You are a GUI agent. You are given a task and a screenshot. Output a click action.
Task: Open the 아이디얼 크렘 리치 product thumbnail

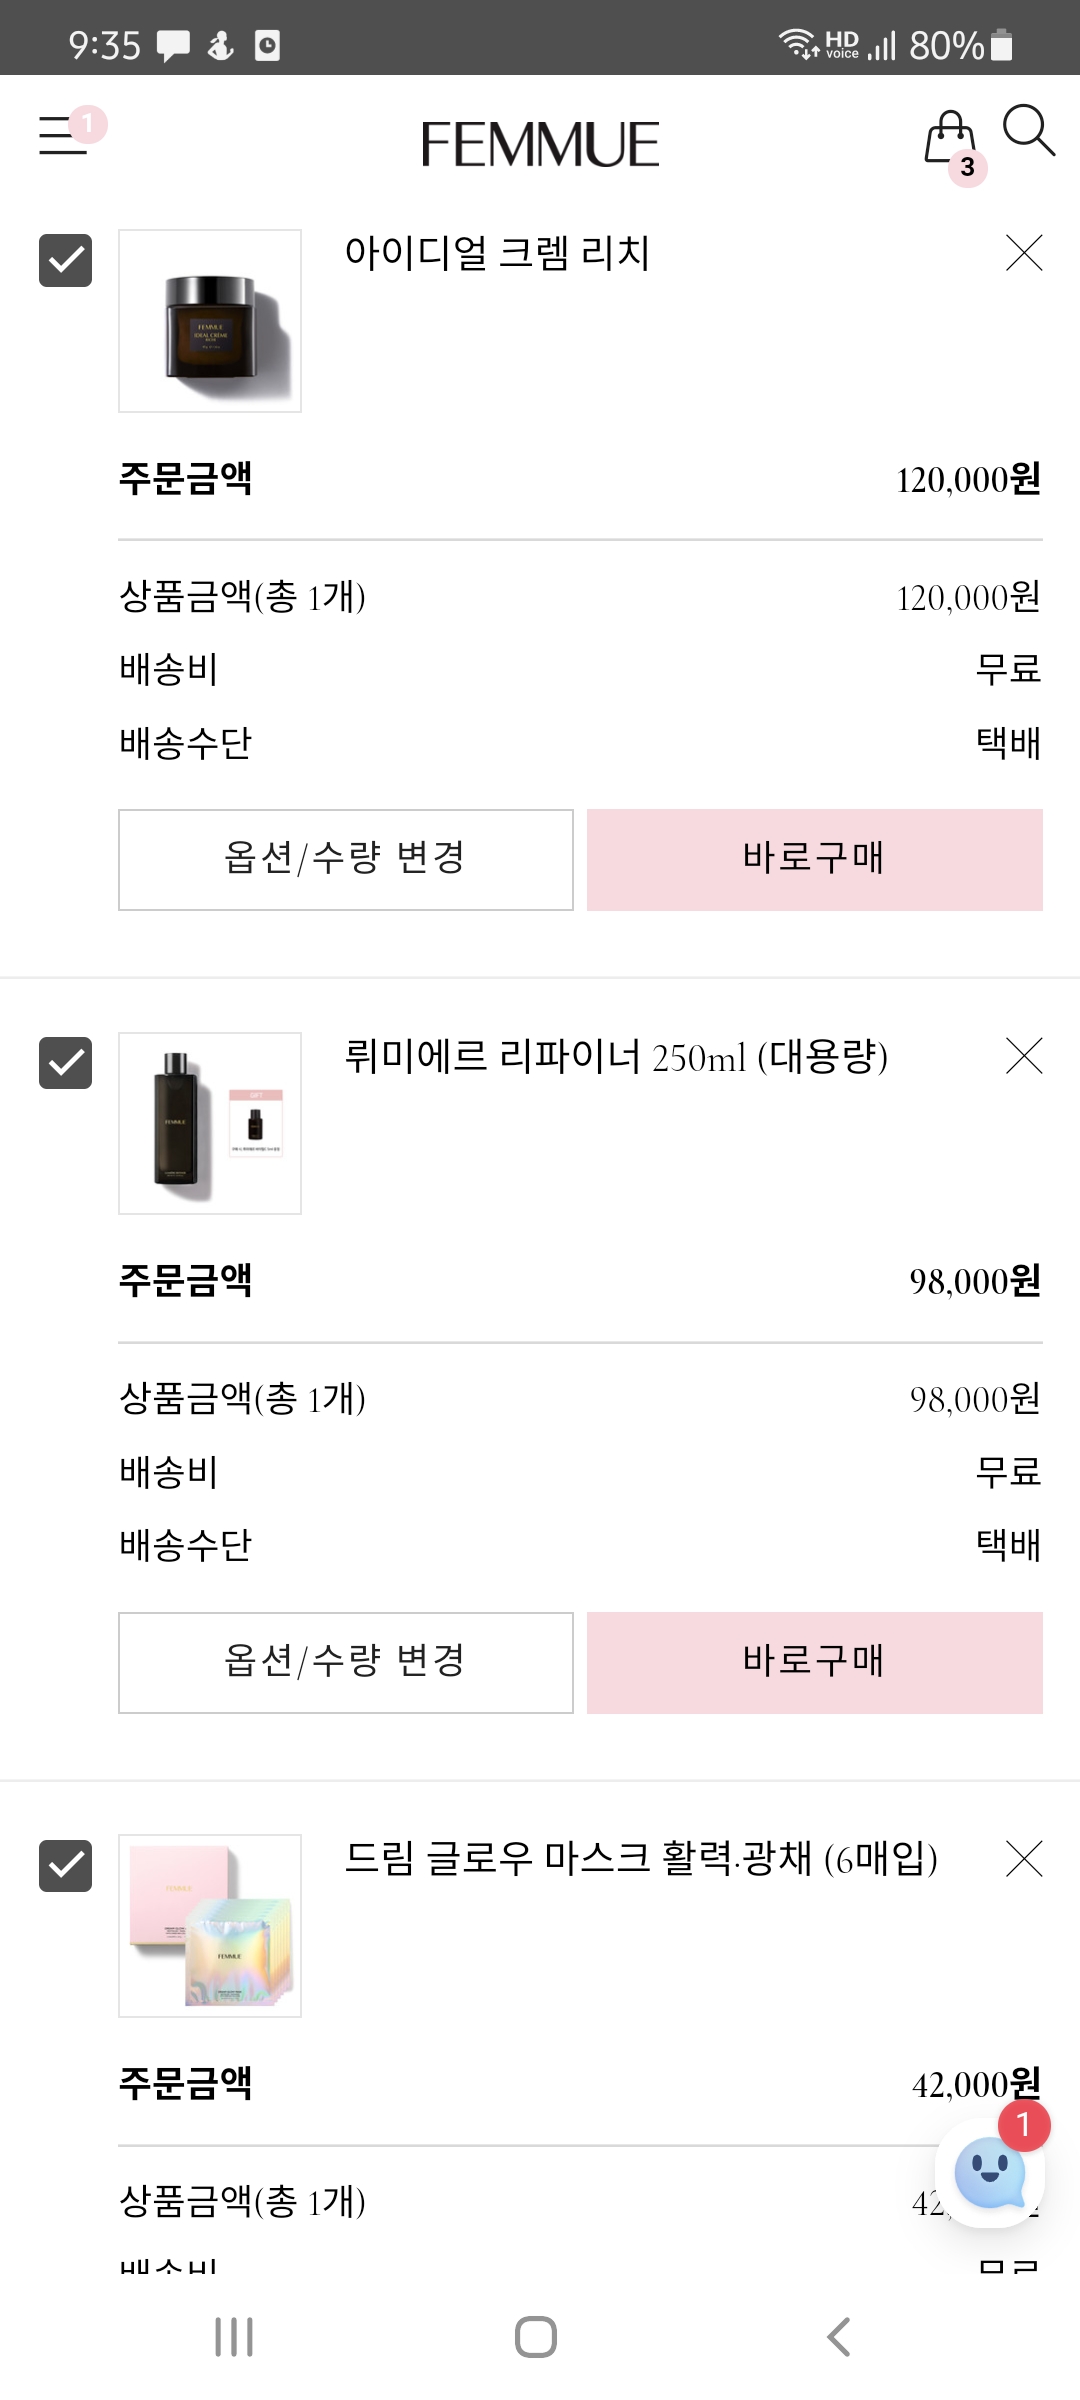tap(210, 321)
